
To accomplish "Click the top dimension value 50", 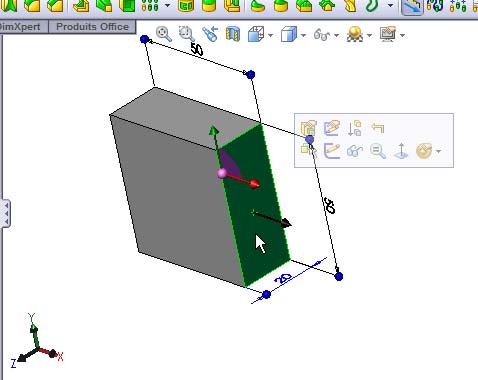I will [x=197, y=49].
